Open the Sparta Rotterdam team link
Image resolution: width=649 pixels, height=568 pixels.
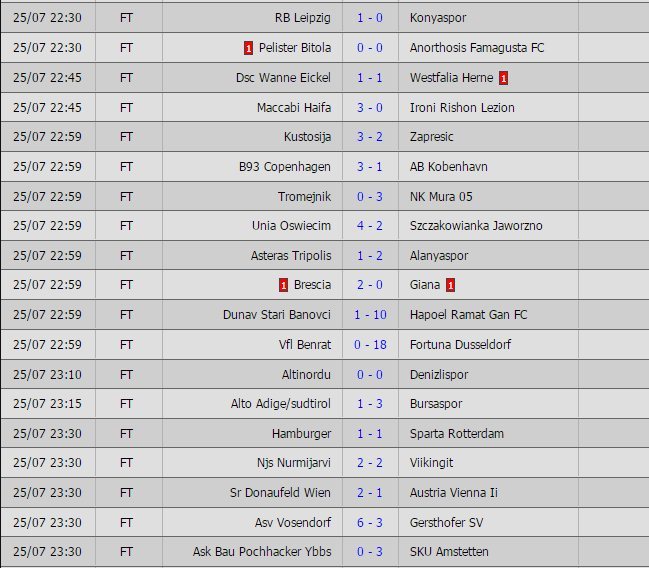point(457,433)
